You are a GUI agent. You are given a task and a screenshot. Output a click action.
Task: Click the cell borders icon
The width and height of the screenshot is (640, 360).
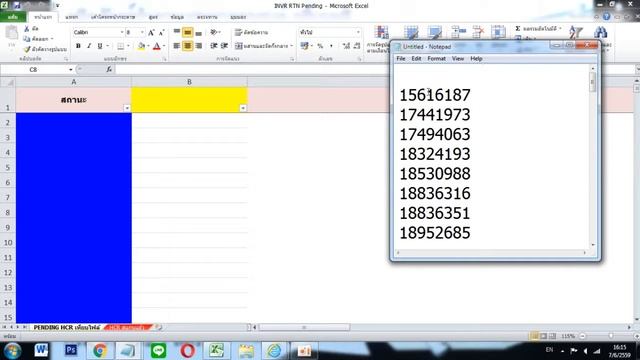click(121, 46)
